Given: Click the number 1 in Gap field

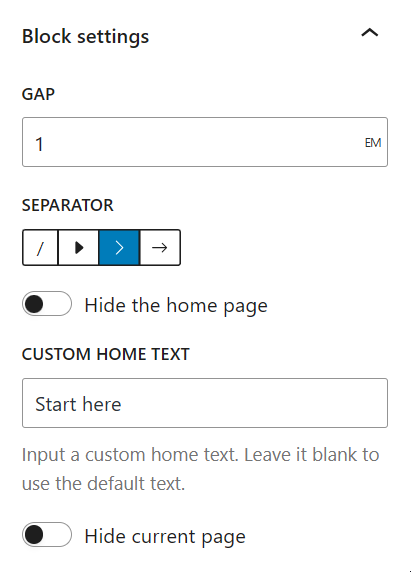Looking at the screenshot, I should (39, 144).
